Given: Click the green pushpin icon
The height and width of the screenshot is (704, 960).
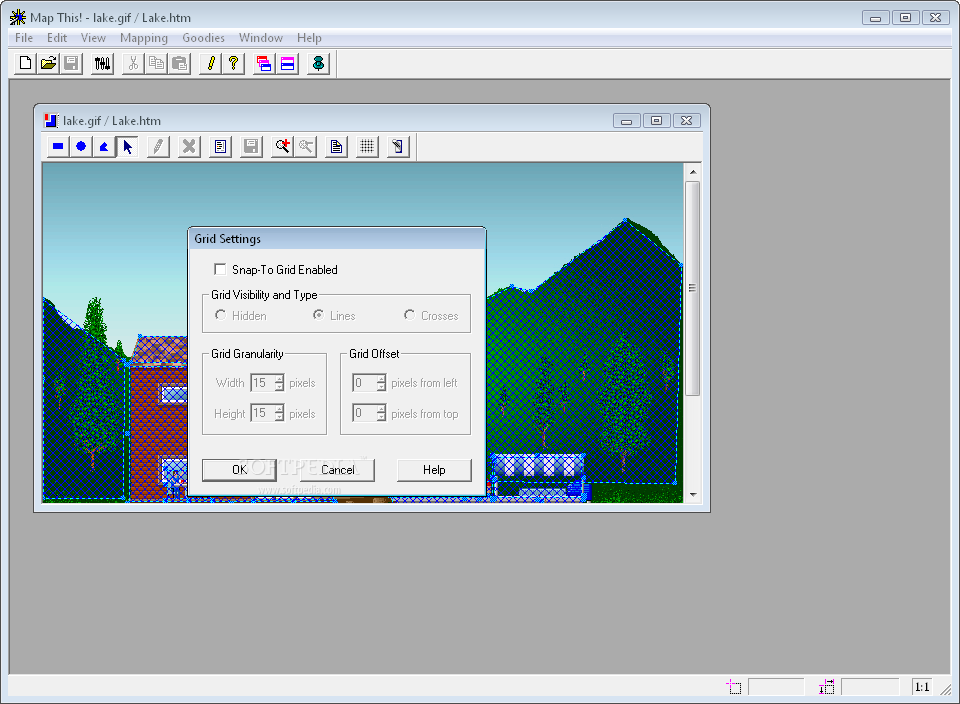Looking at the screenshot, I should 318,64.
